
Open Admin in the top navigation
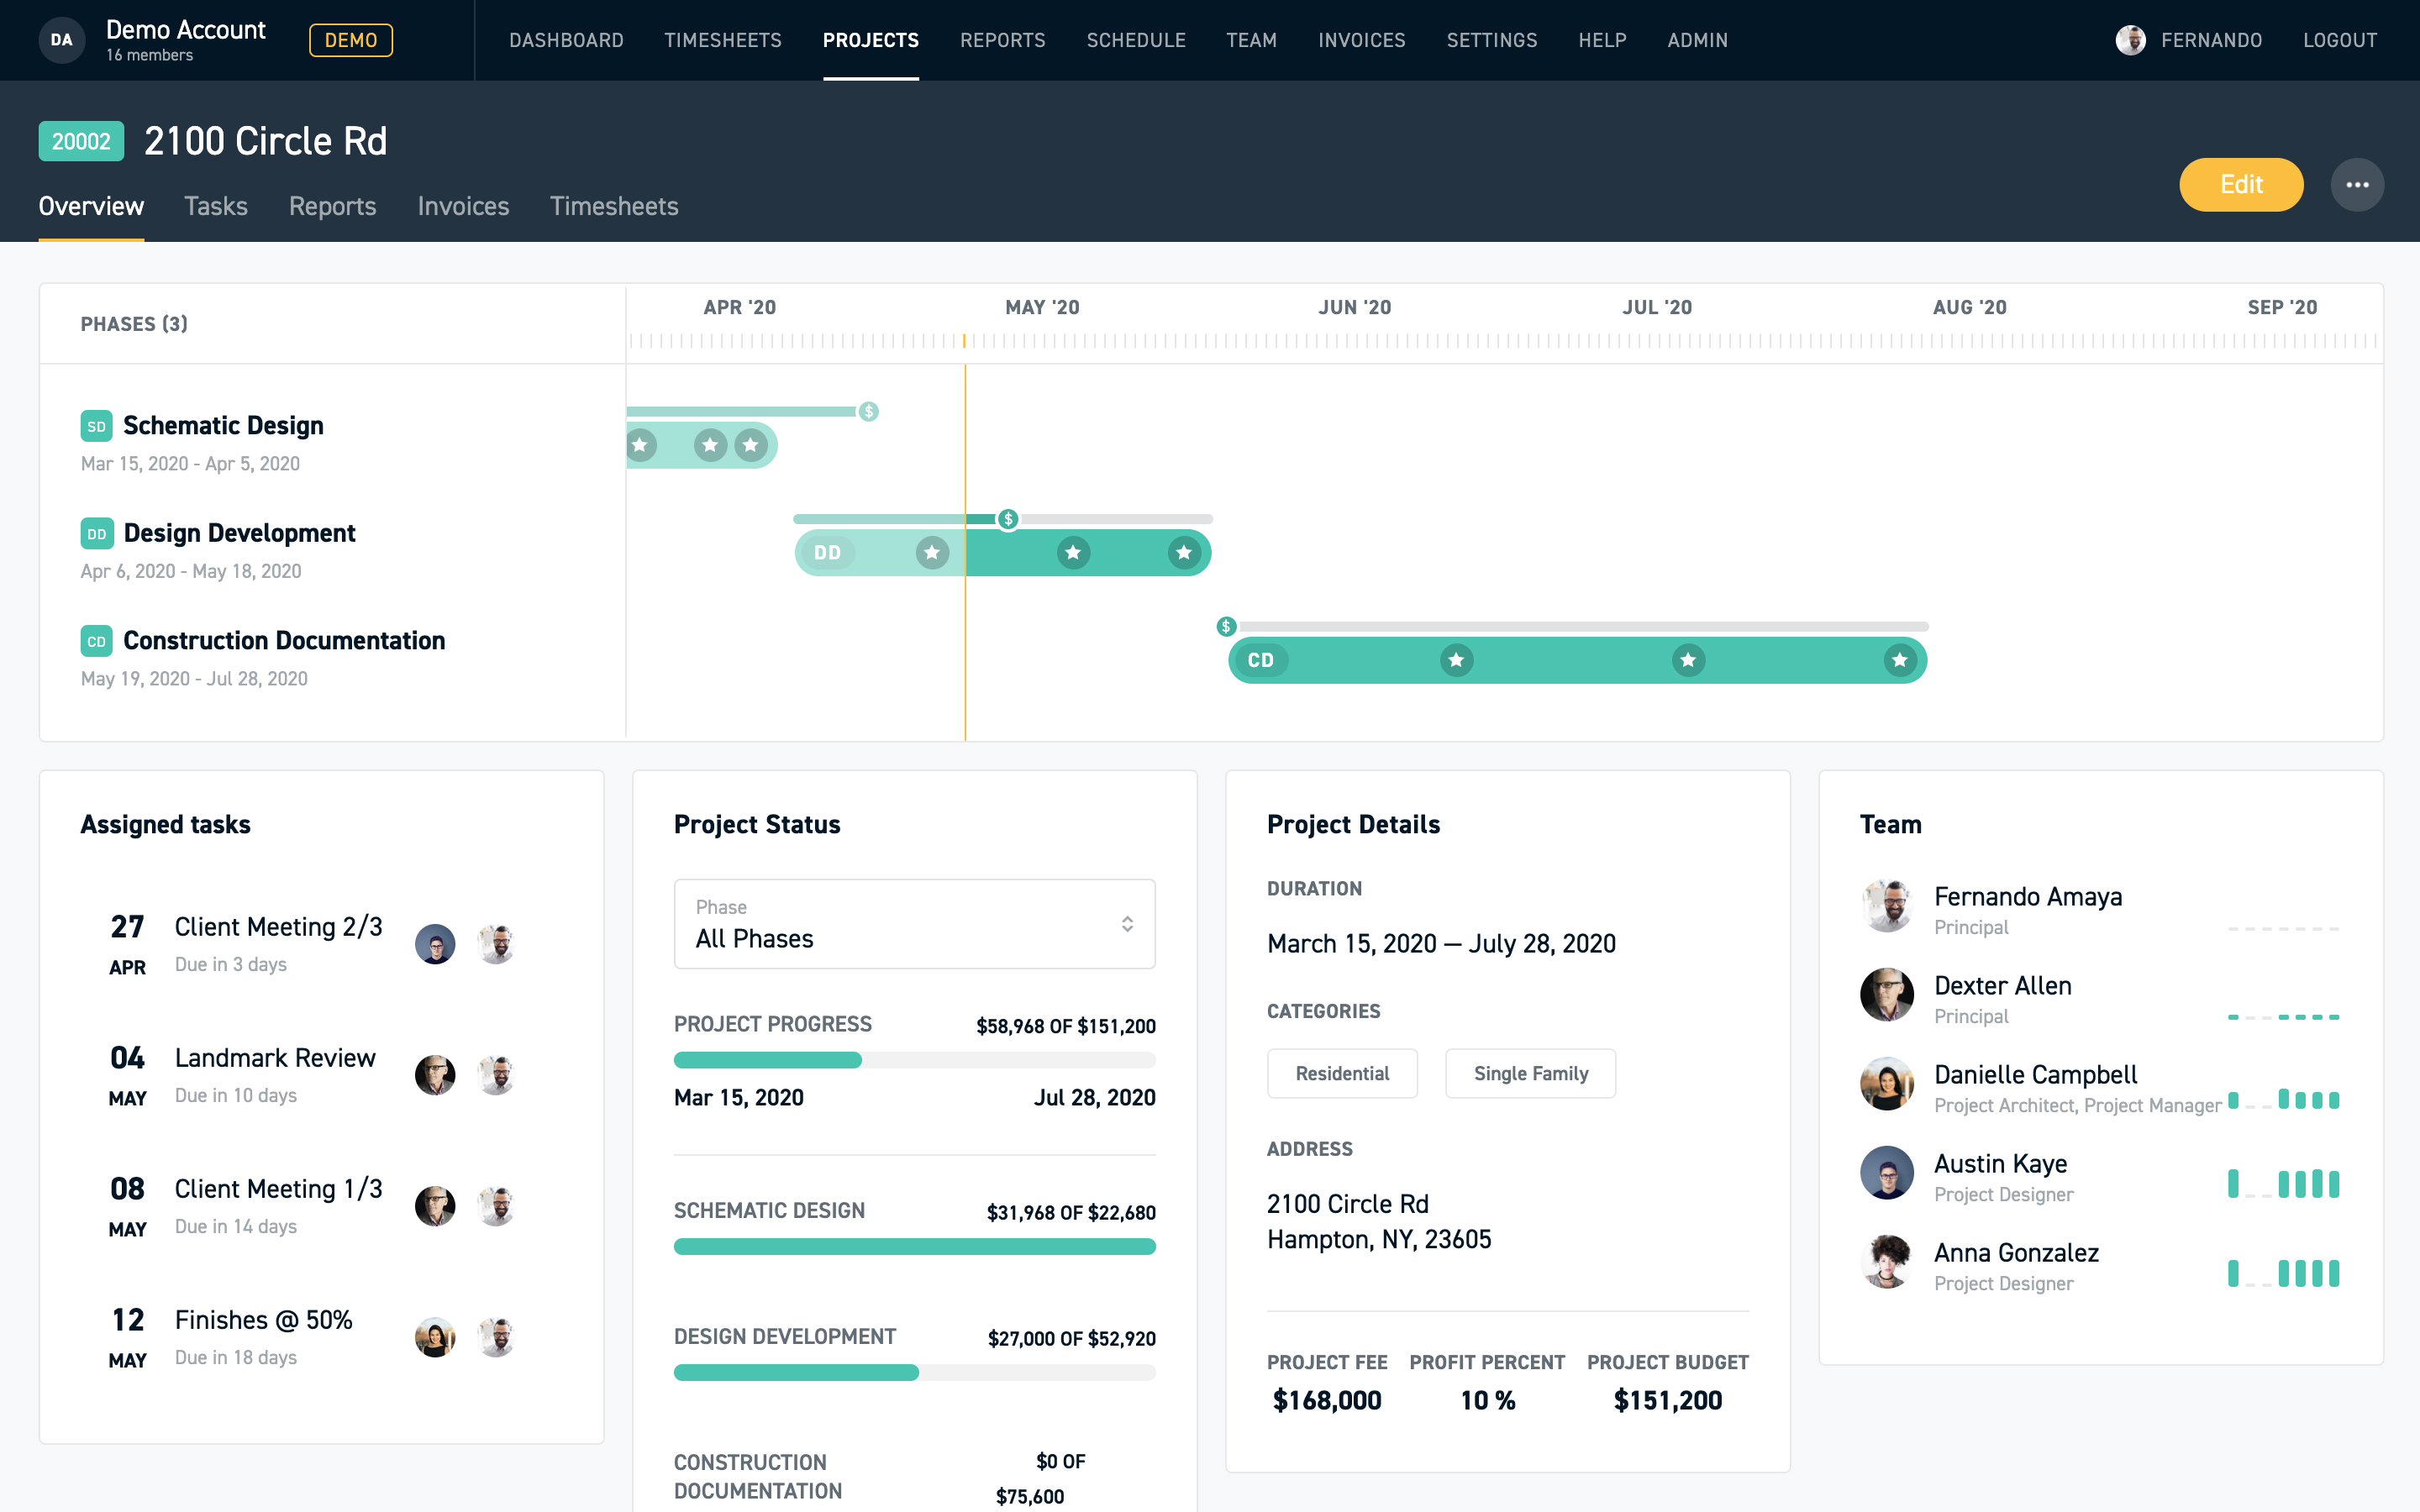point(1698,40)
